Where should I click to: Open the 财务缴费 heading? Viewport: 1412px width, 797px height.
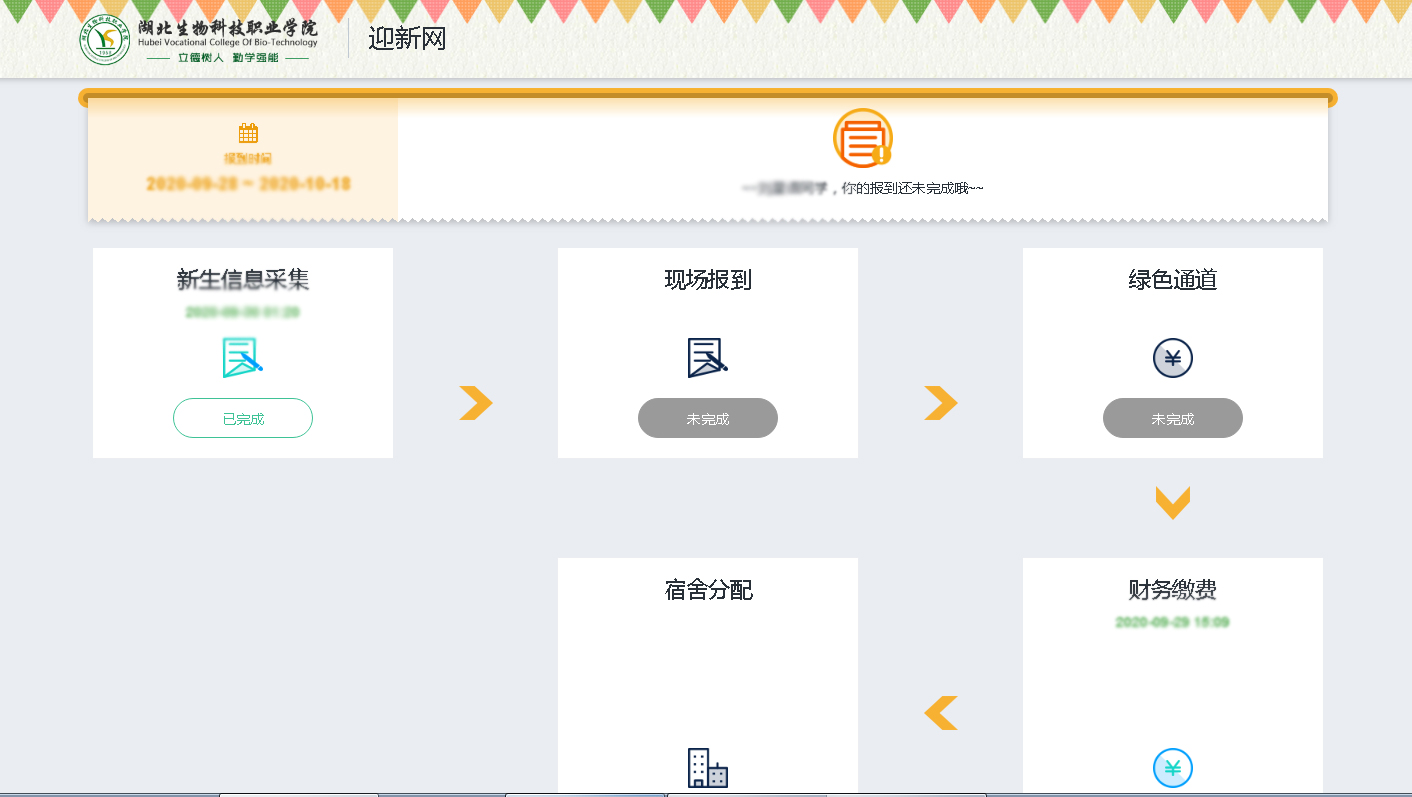coord(1172,590)
